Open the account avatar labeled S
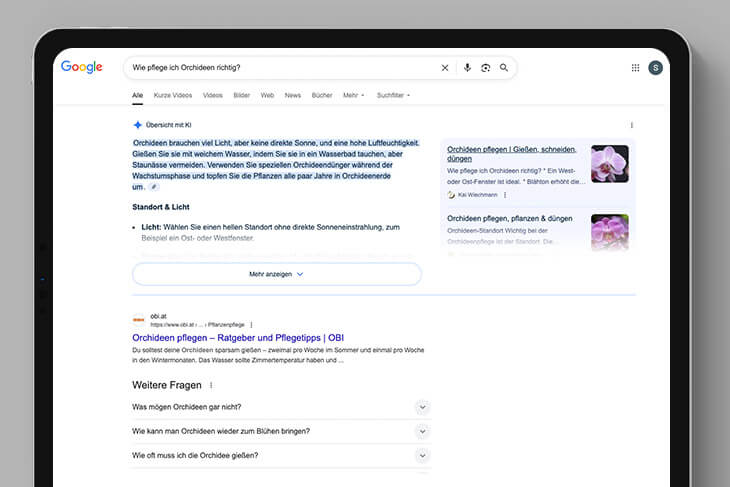 point(655,68)
